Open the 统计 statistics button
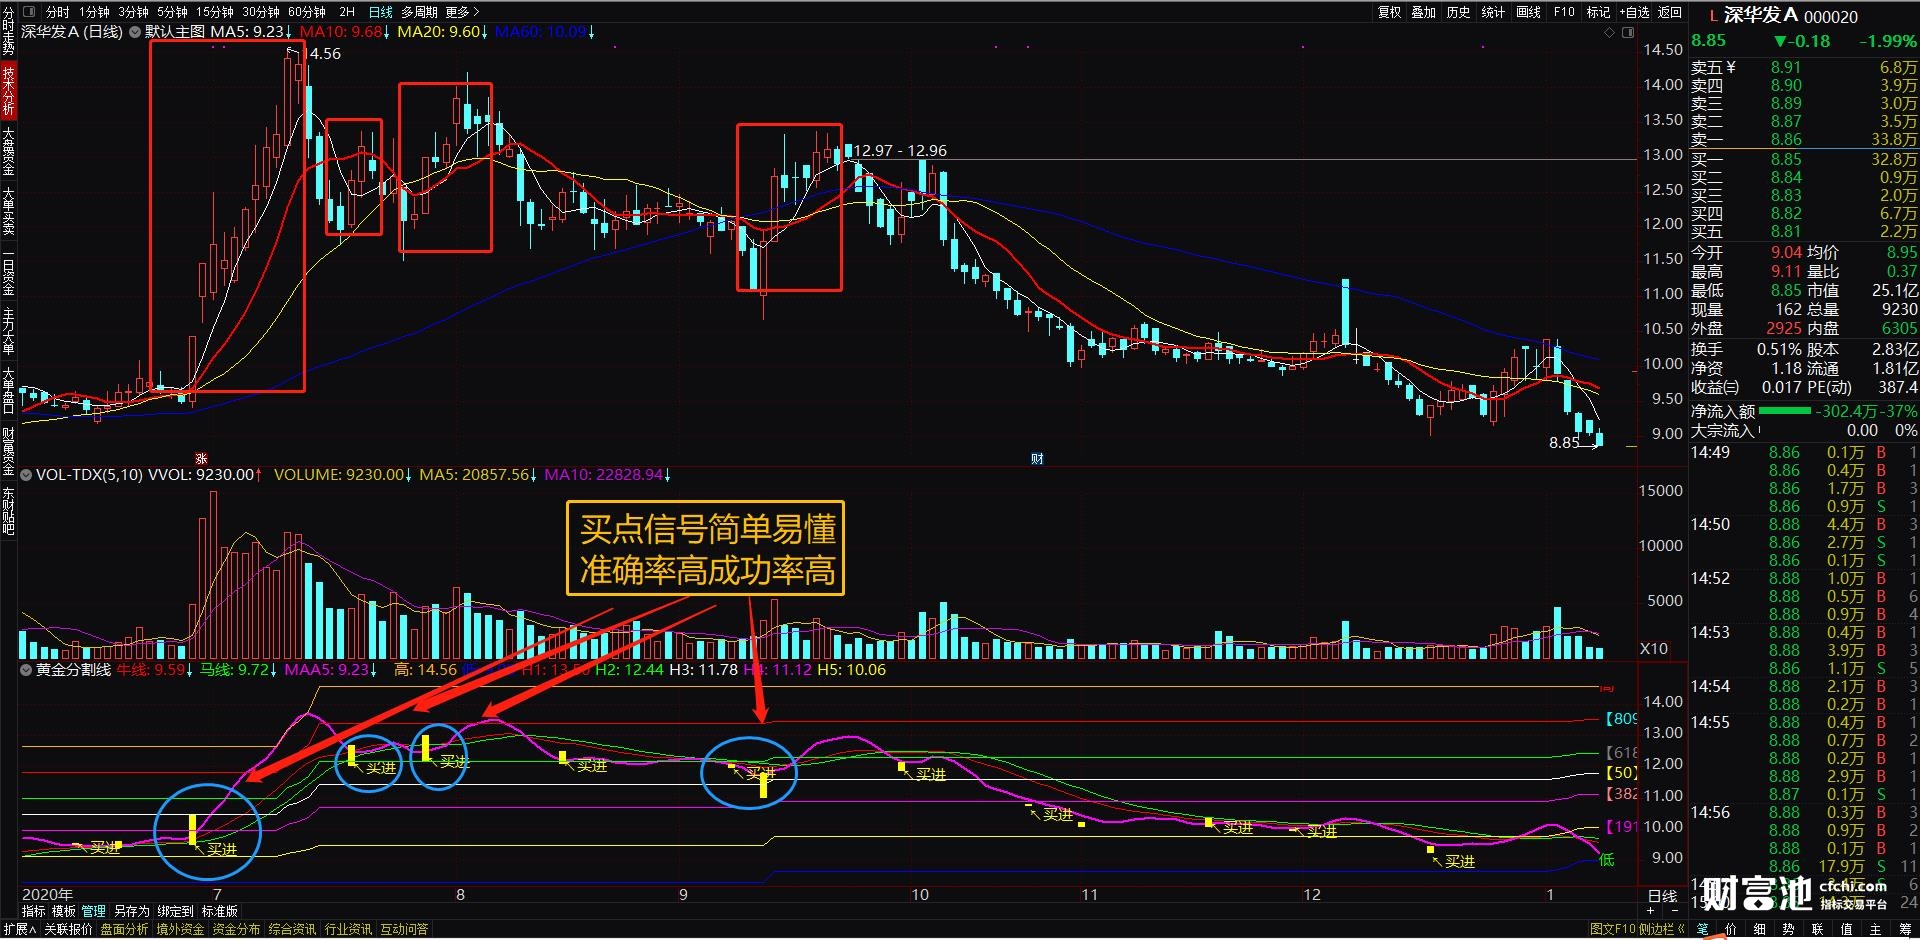Screen dimensions: 1920x940 click(1493, 12)
